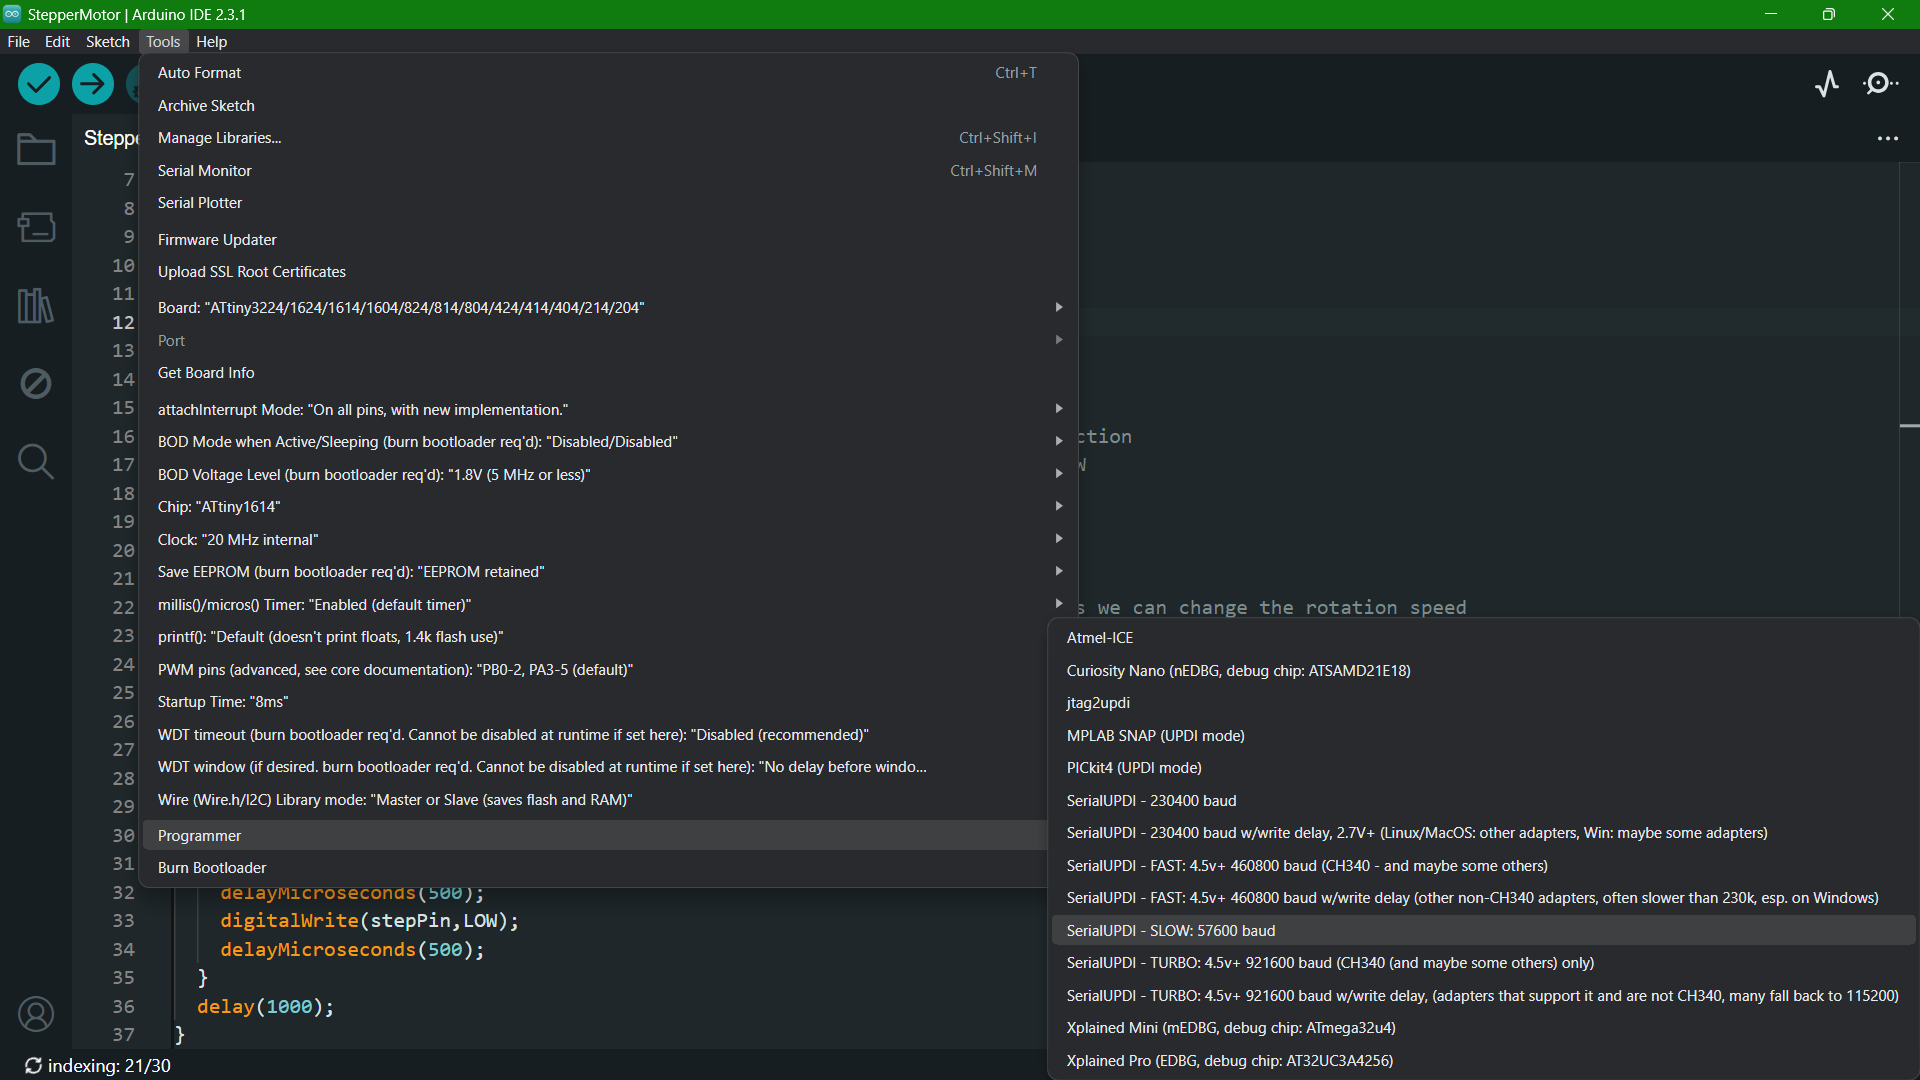Select PICkit4 (UPDI mode) programmer
The image size is (1920, 1080).
(1484, 768)
